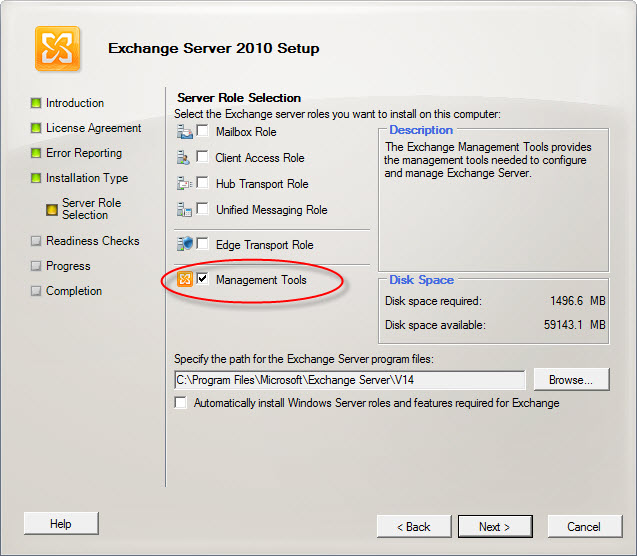The height and width of the screenshot is (556, 637).
Task: Click the Edge Transport Role shield icon
Action: 185,244
